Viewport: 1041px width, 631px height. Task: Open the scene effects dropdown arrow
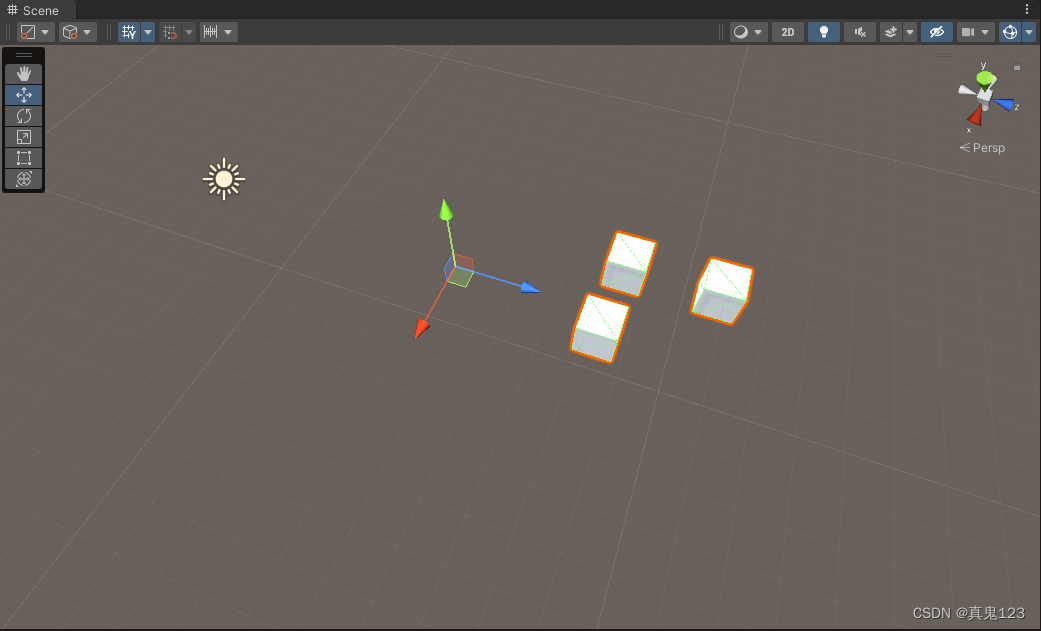click(910, 32)
